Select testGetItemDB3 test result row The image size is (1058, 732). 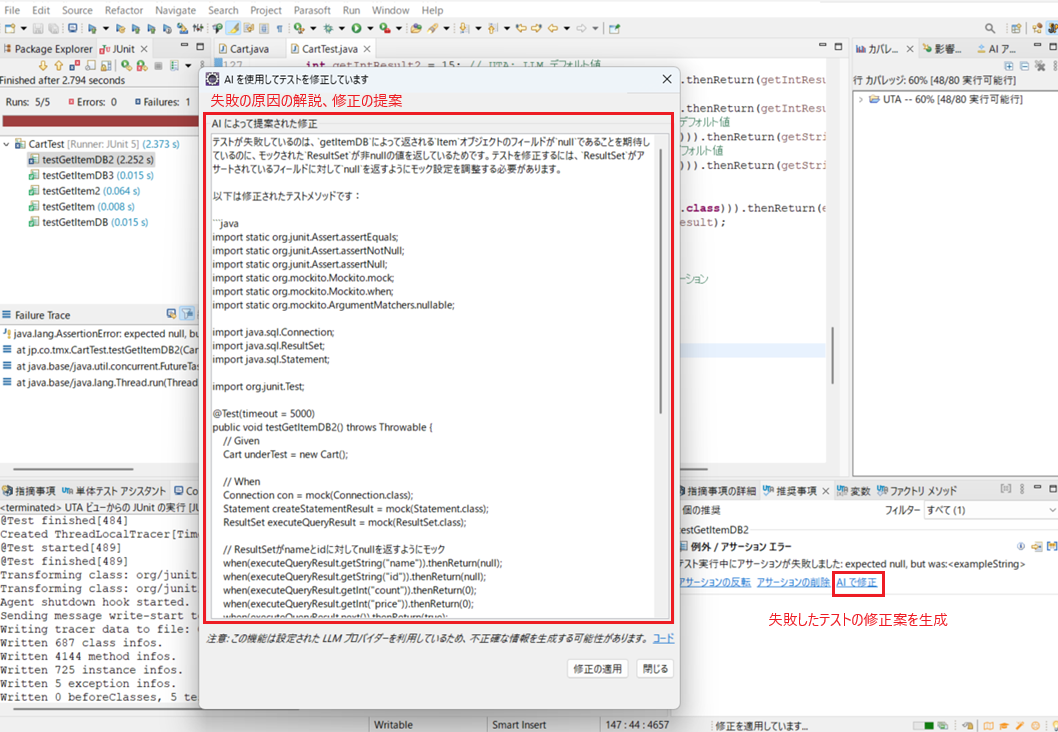pyautogui.click(x=91, y=175)
